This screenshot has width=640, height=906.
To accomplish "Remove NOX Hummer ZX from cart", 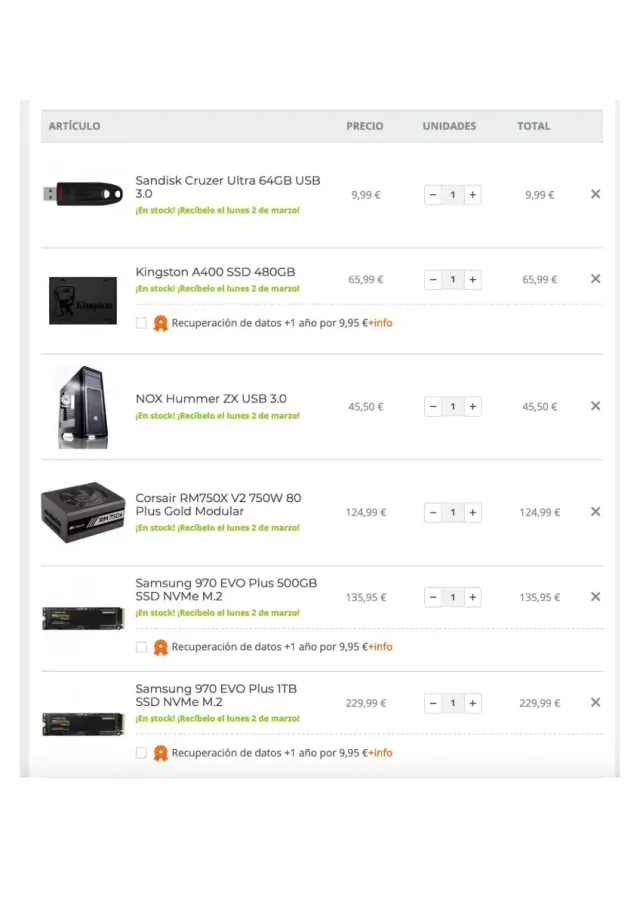I will (x=595, y=406).
